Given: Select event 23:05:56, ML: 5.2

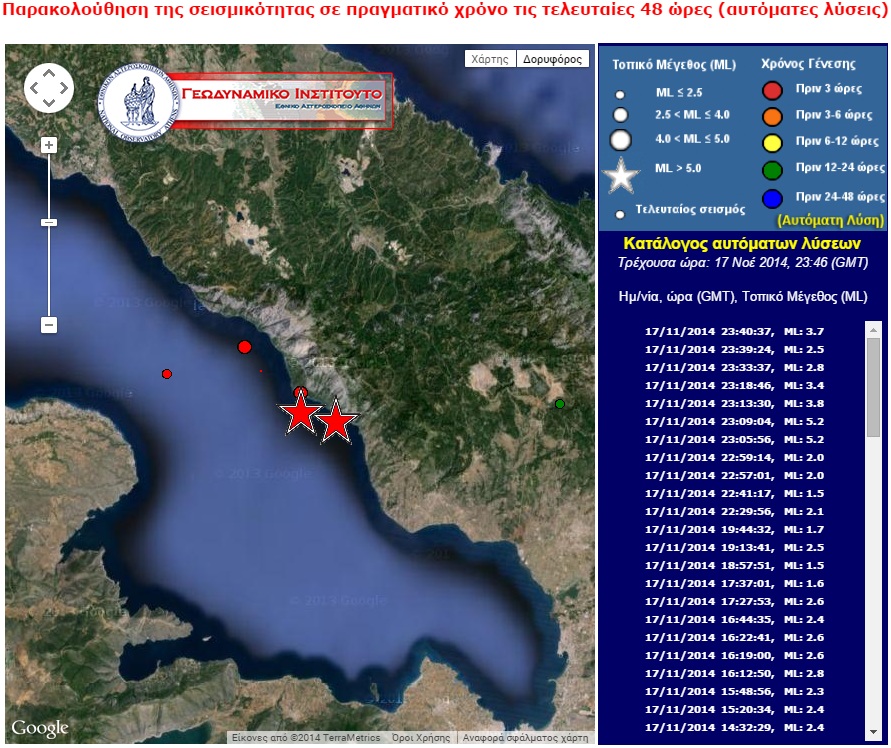Looking at the screenshot, I should [734, 439].
